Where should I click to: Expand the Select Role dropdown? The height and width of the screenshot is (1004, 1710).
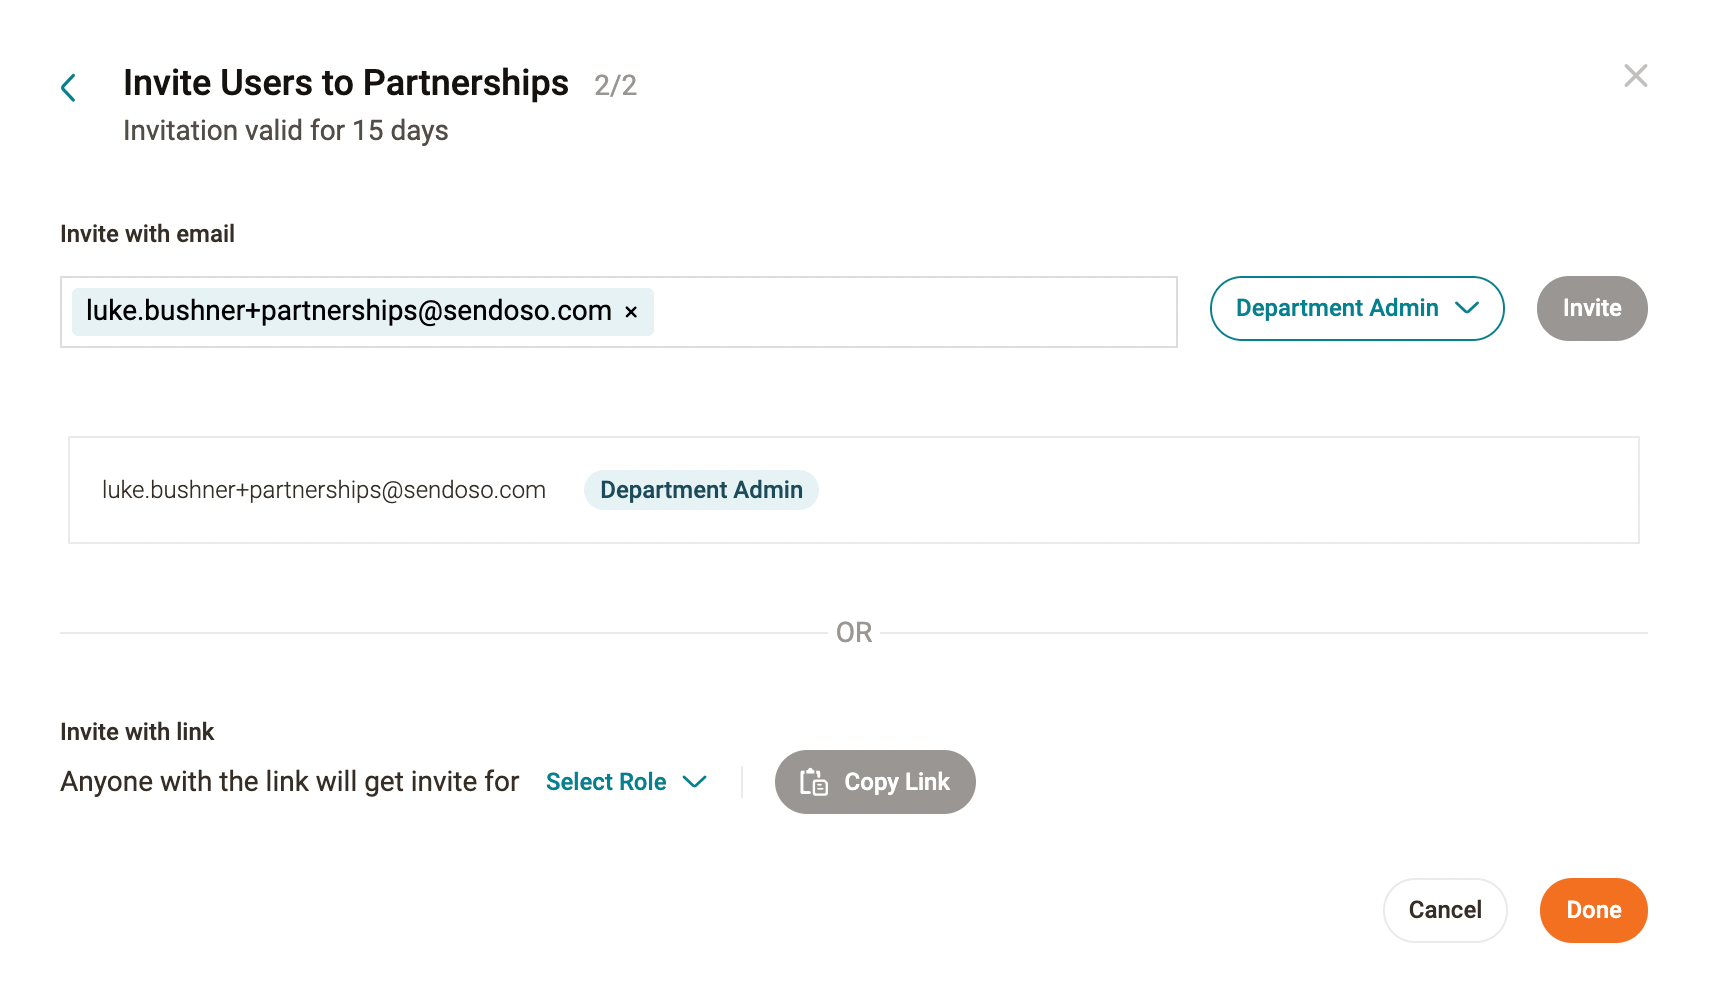[607, 782]
